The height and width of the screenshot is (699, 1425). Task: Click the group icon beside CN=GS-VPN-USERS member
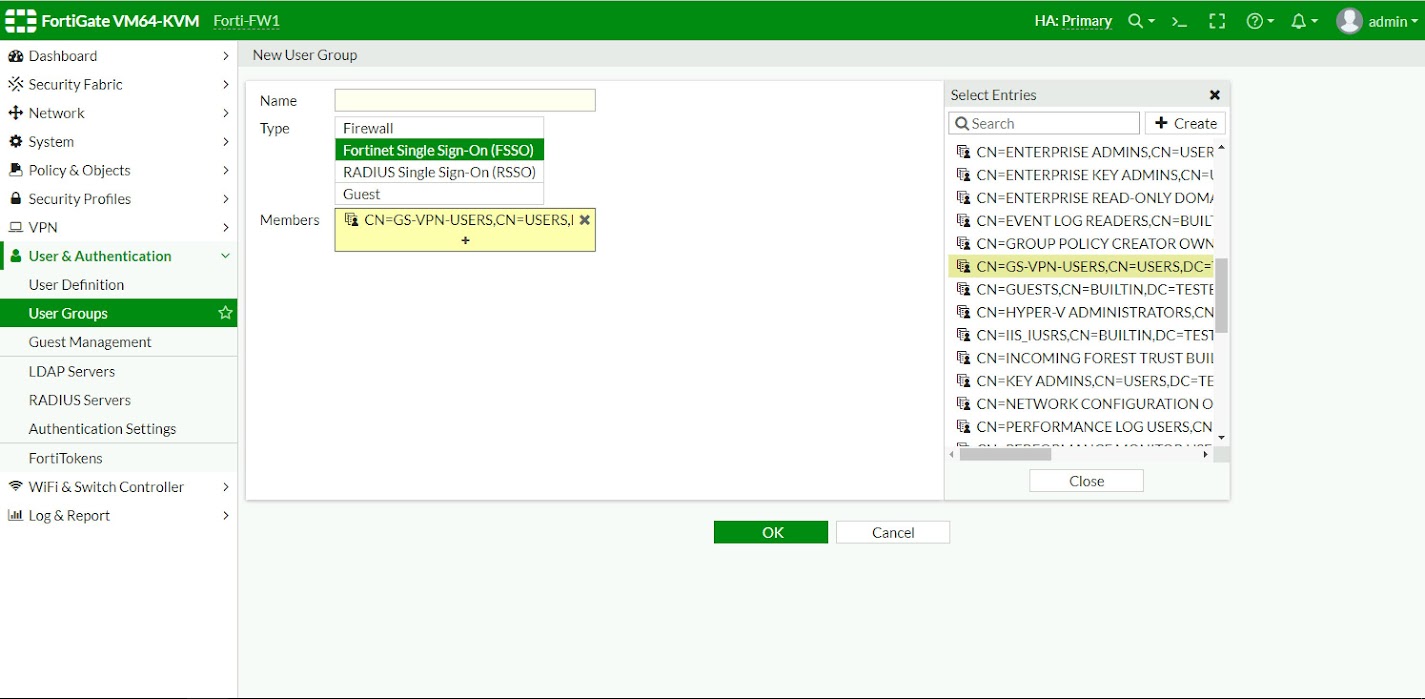point(351,220)
